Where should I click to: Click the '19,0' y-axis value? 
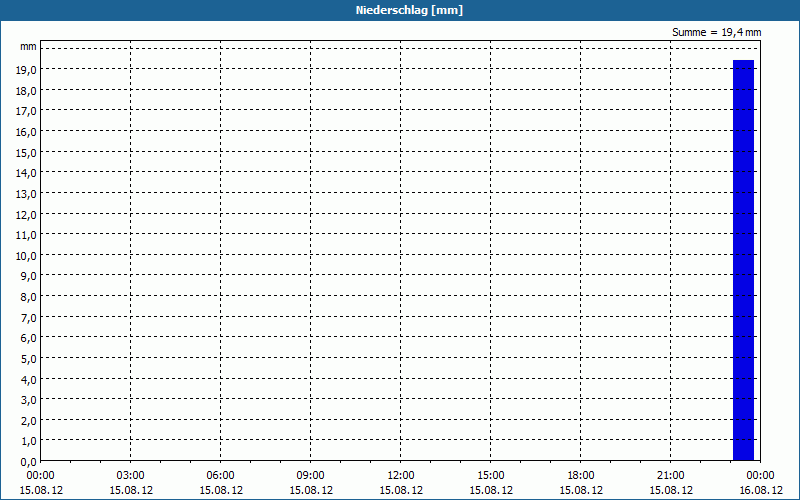tap(26, 70)
